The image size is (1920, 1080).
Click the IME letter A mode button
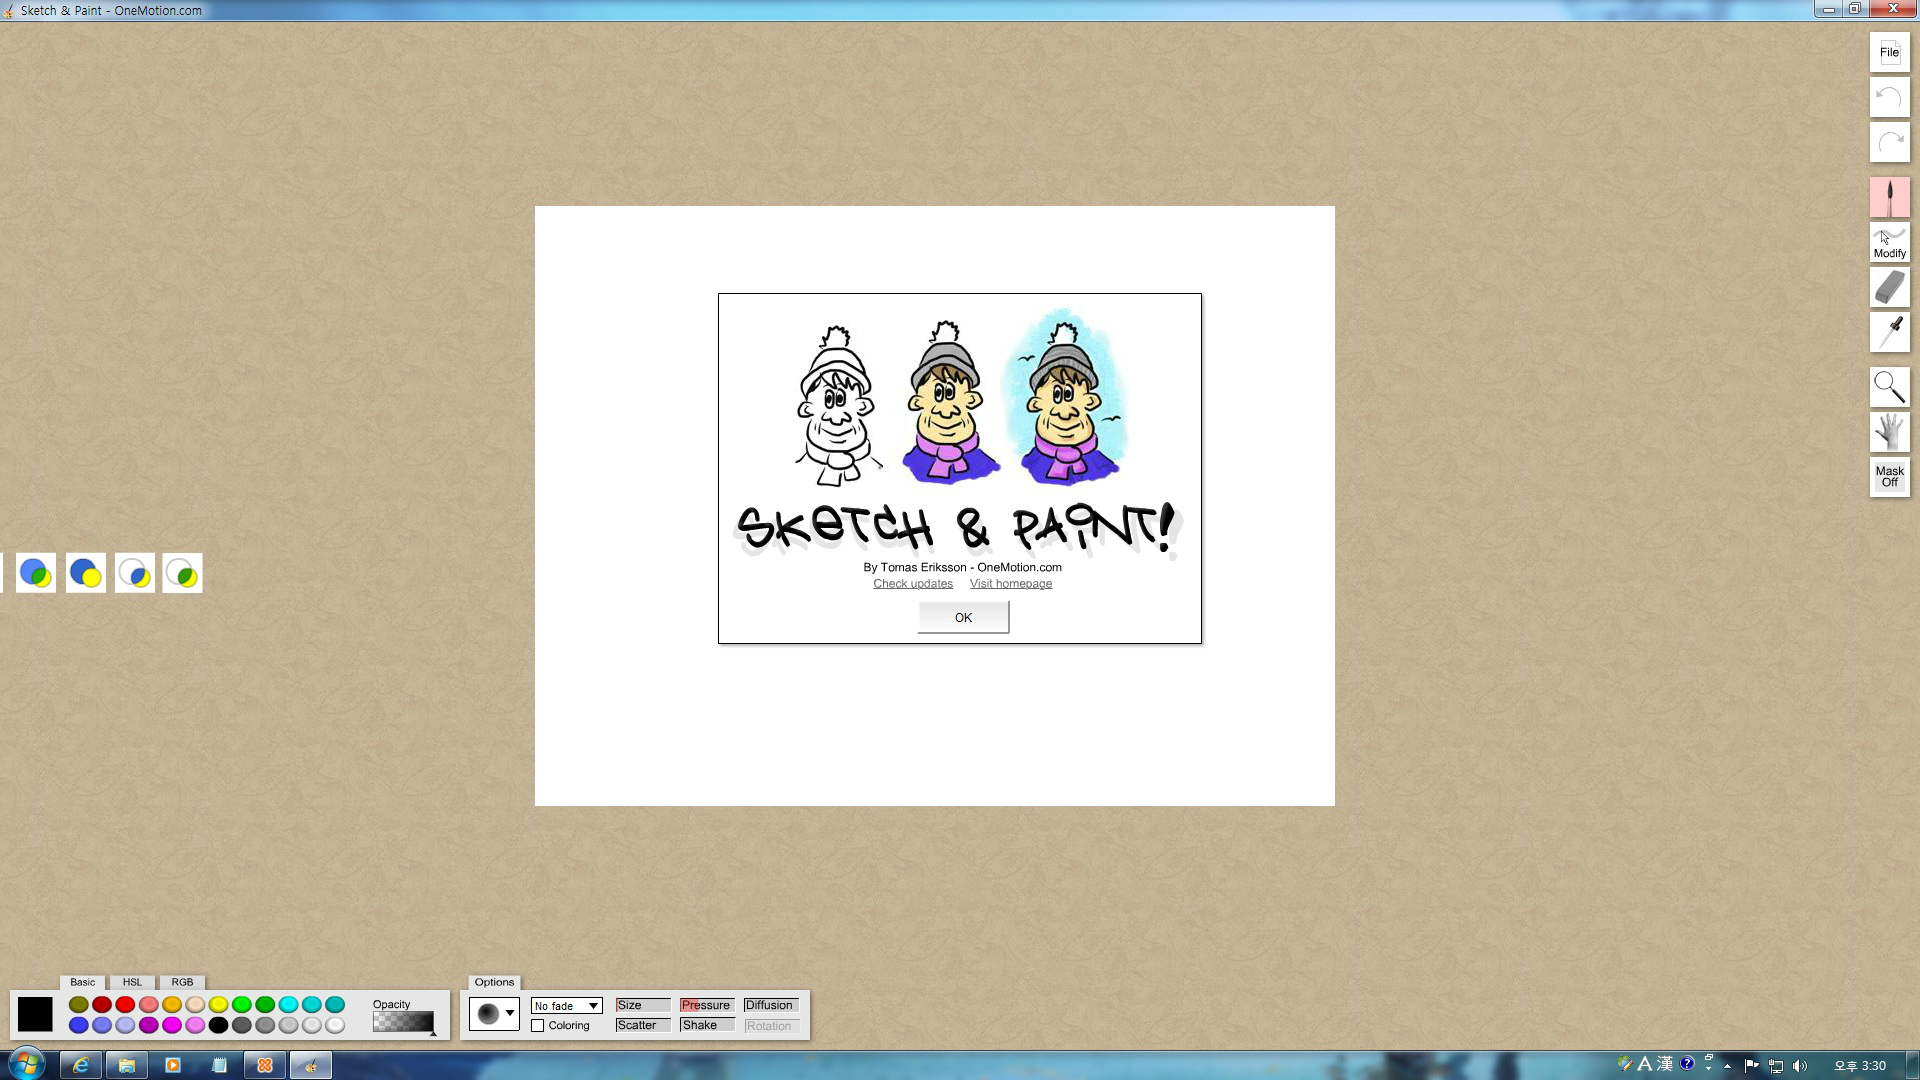pos(1644,1063)
